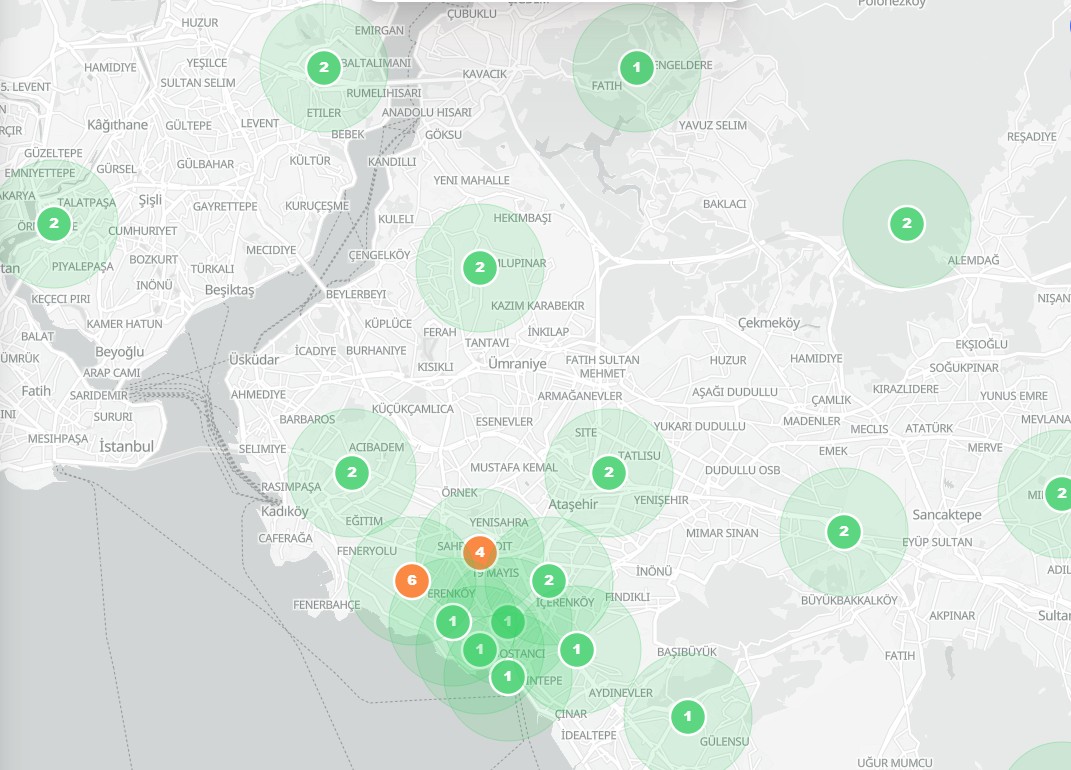
Task: Select the İstanbul city label
Action: [x=126, y=446]
